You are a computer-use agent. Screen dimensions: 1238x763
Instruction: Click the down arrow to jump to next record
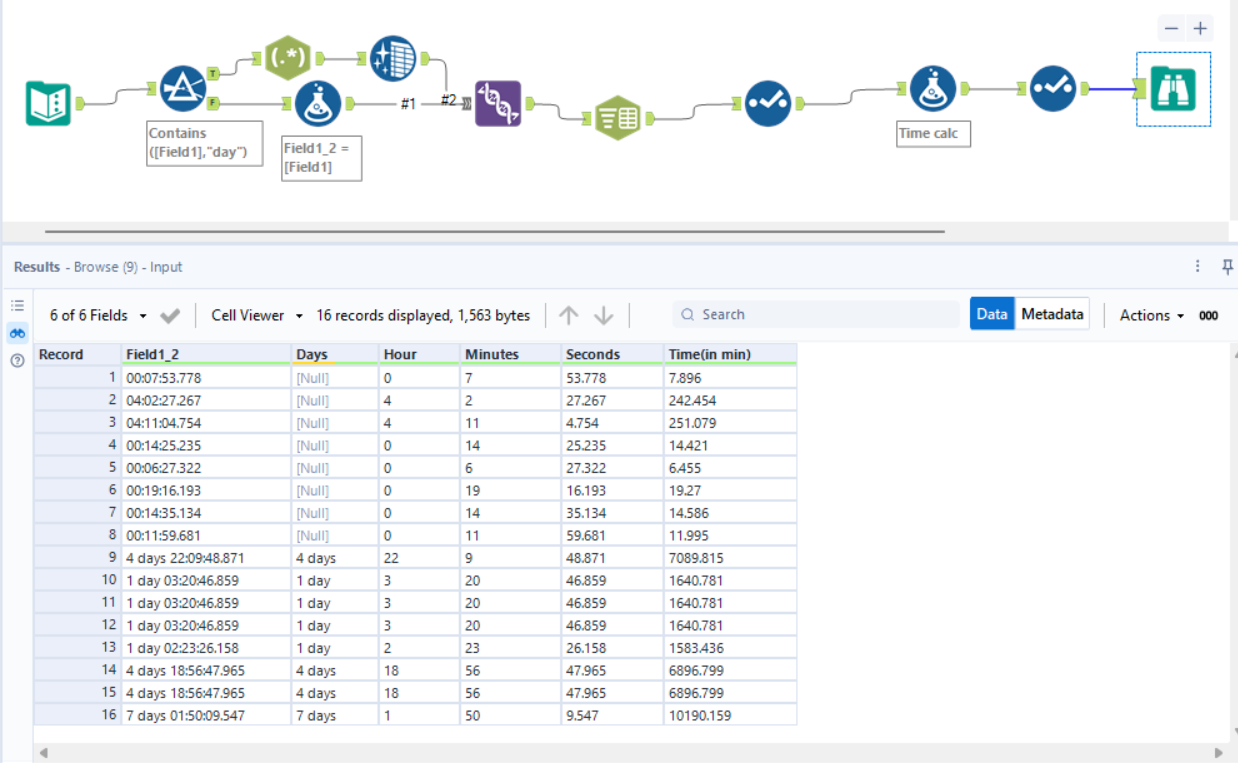pos(604,314)
